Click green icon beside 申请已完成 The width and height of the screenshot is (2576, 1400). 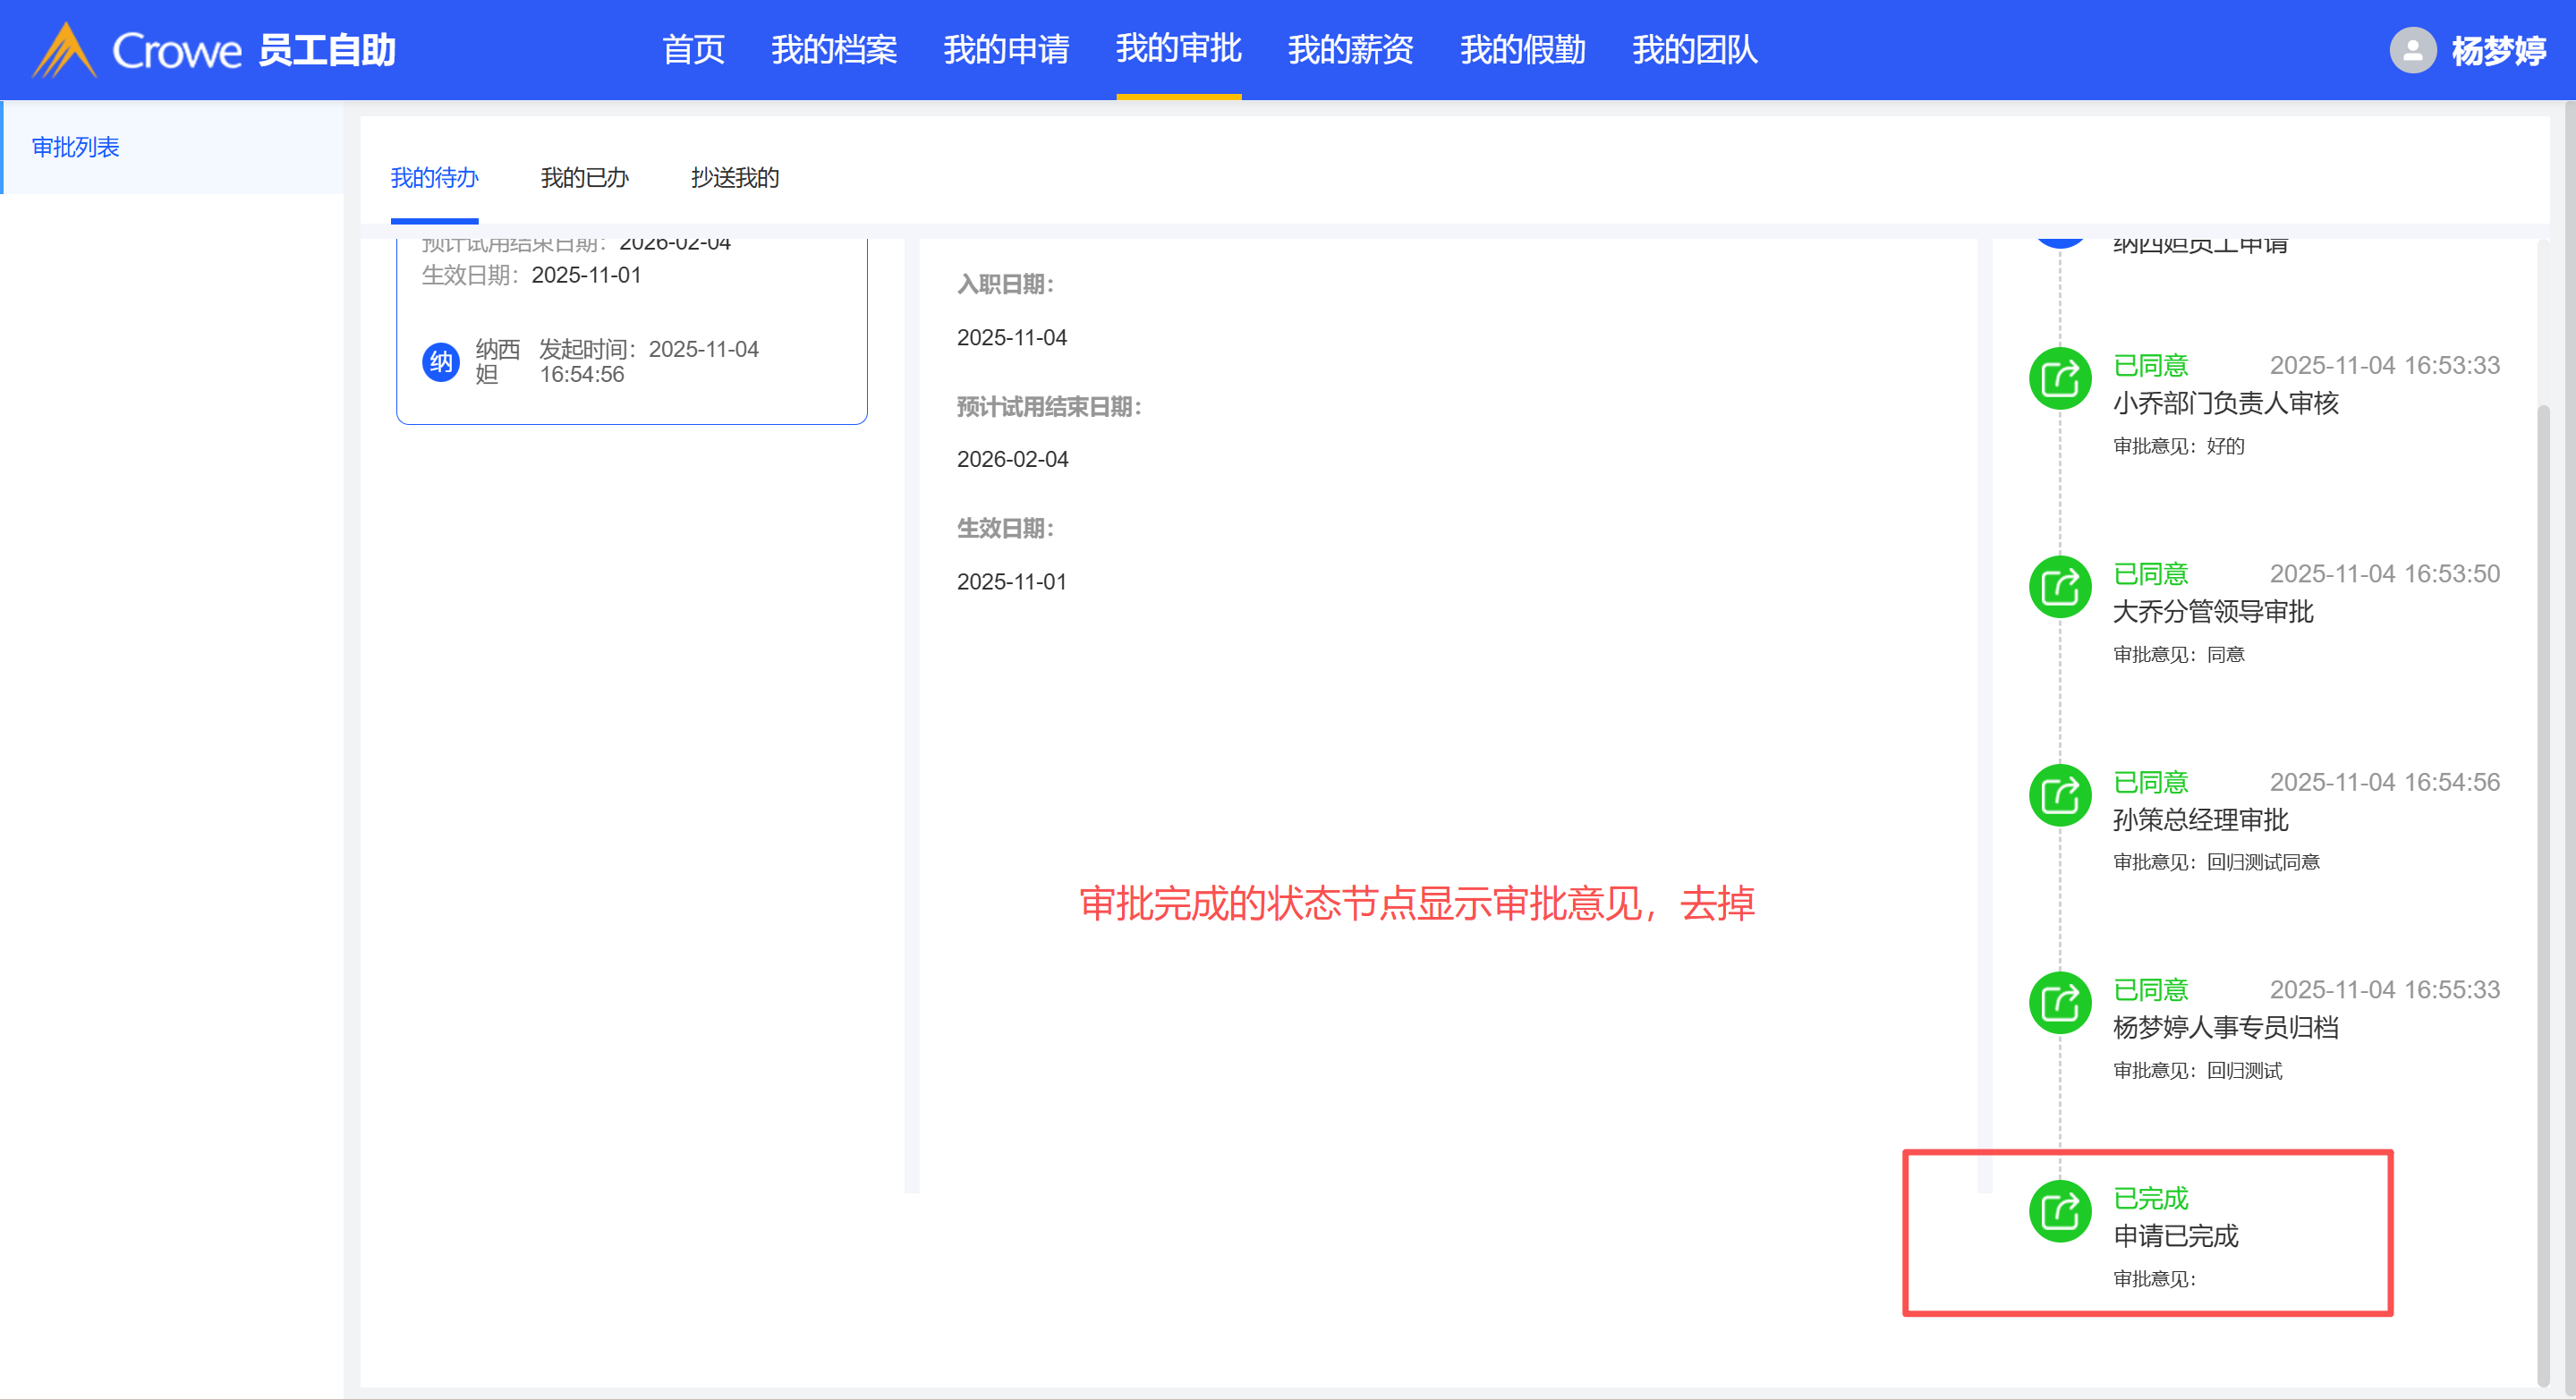2059,1212
